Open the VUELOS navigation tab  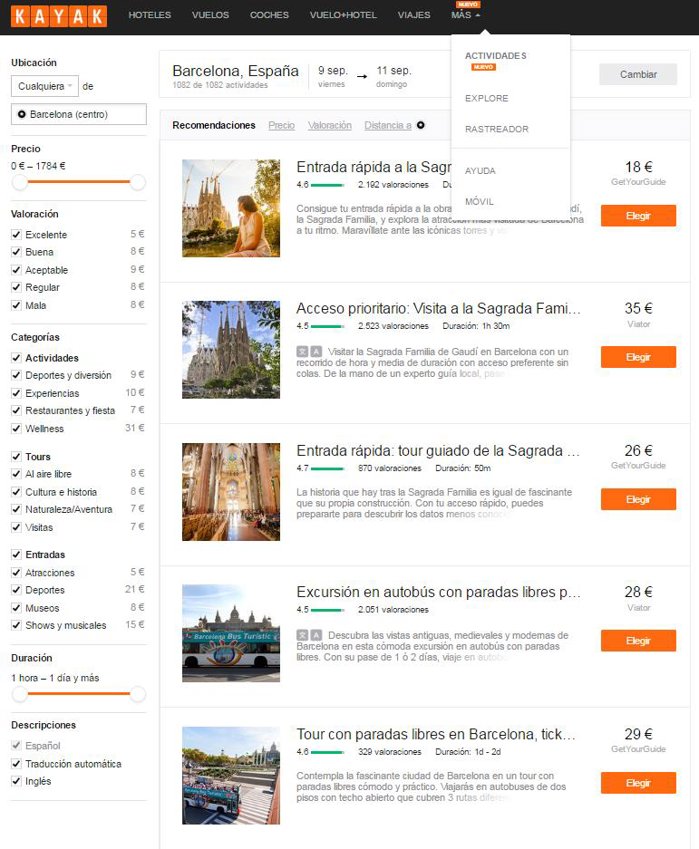click(210, 15)
